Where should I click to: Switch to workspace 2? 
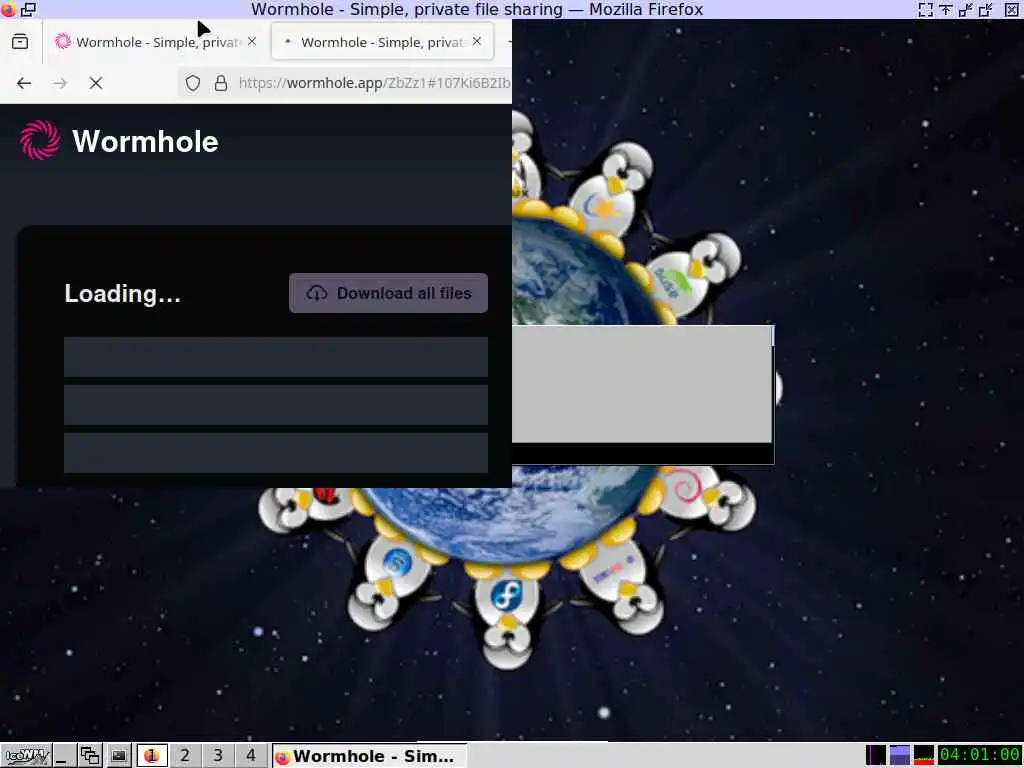pos(185,756)
